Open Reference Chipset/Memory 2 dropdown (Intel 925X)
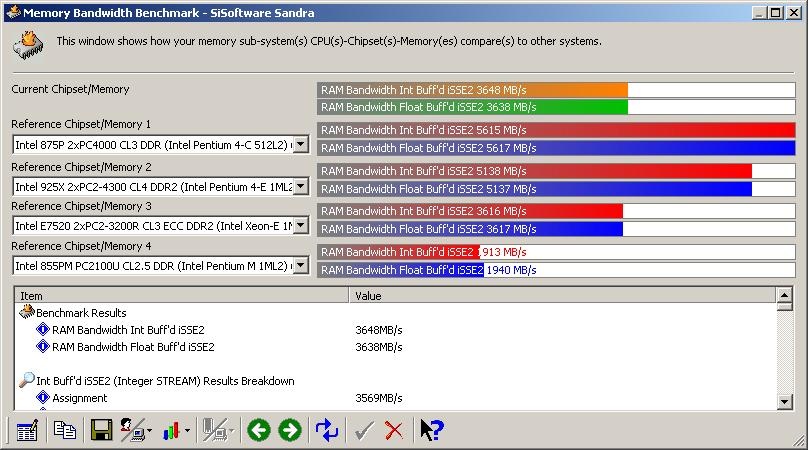This screenshot has height=450, width=808. pos(300,187)
